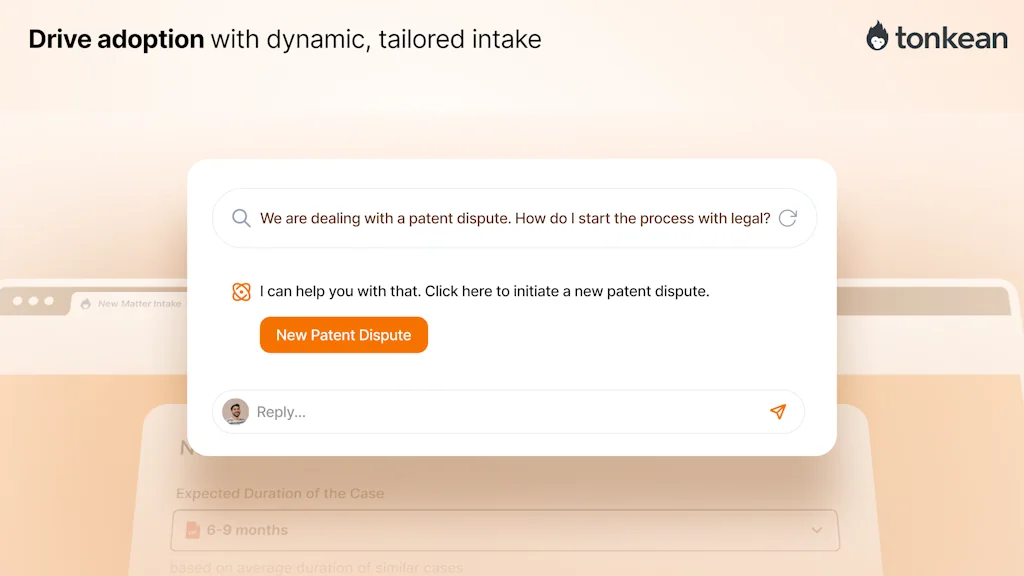Open the Expected Duration of the Case dropdown

tap(504, 530)
